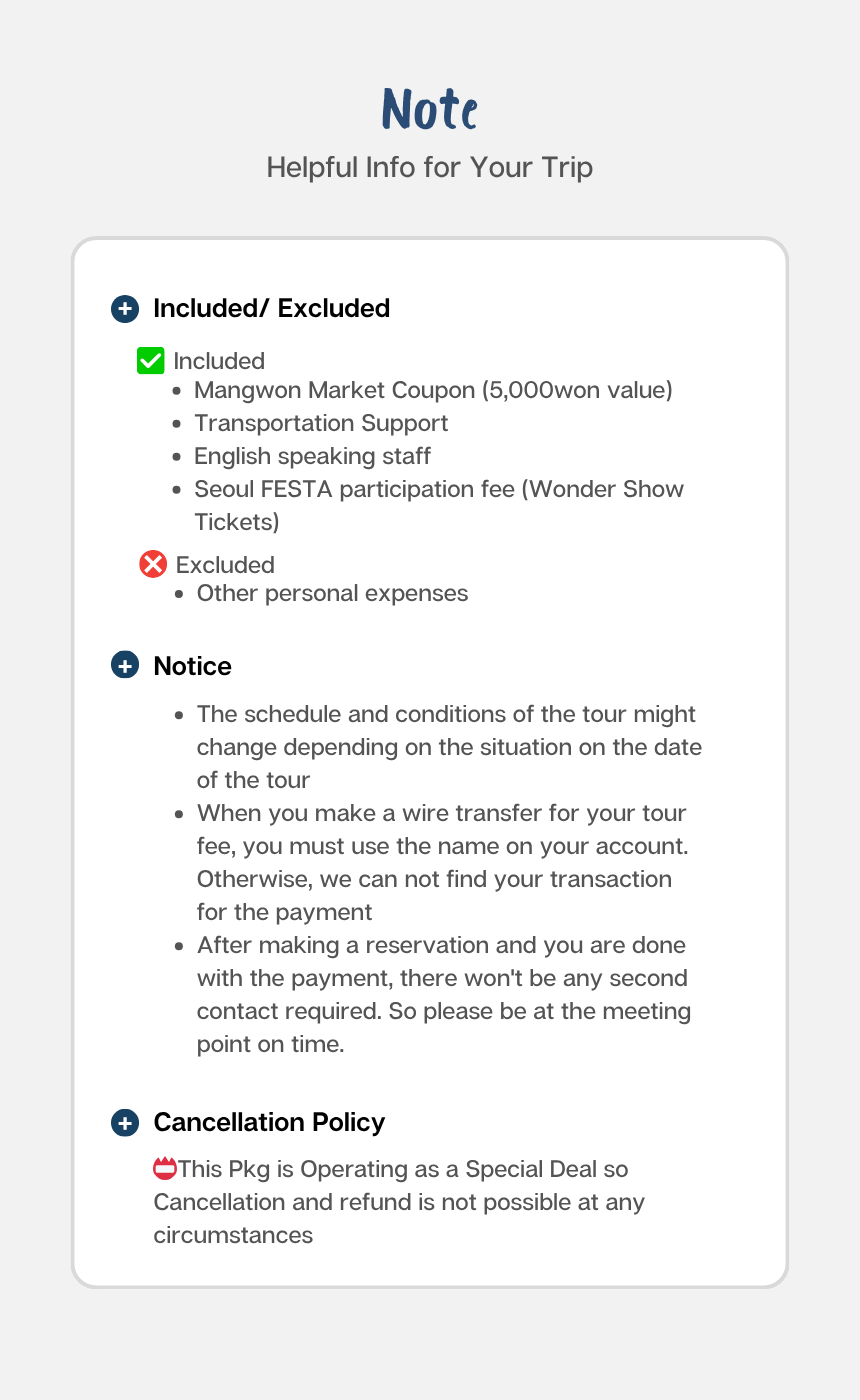
Task: Expand the Cancellation Policy heading
Action: [x=269, y=1123]
